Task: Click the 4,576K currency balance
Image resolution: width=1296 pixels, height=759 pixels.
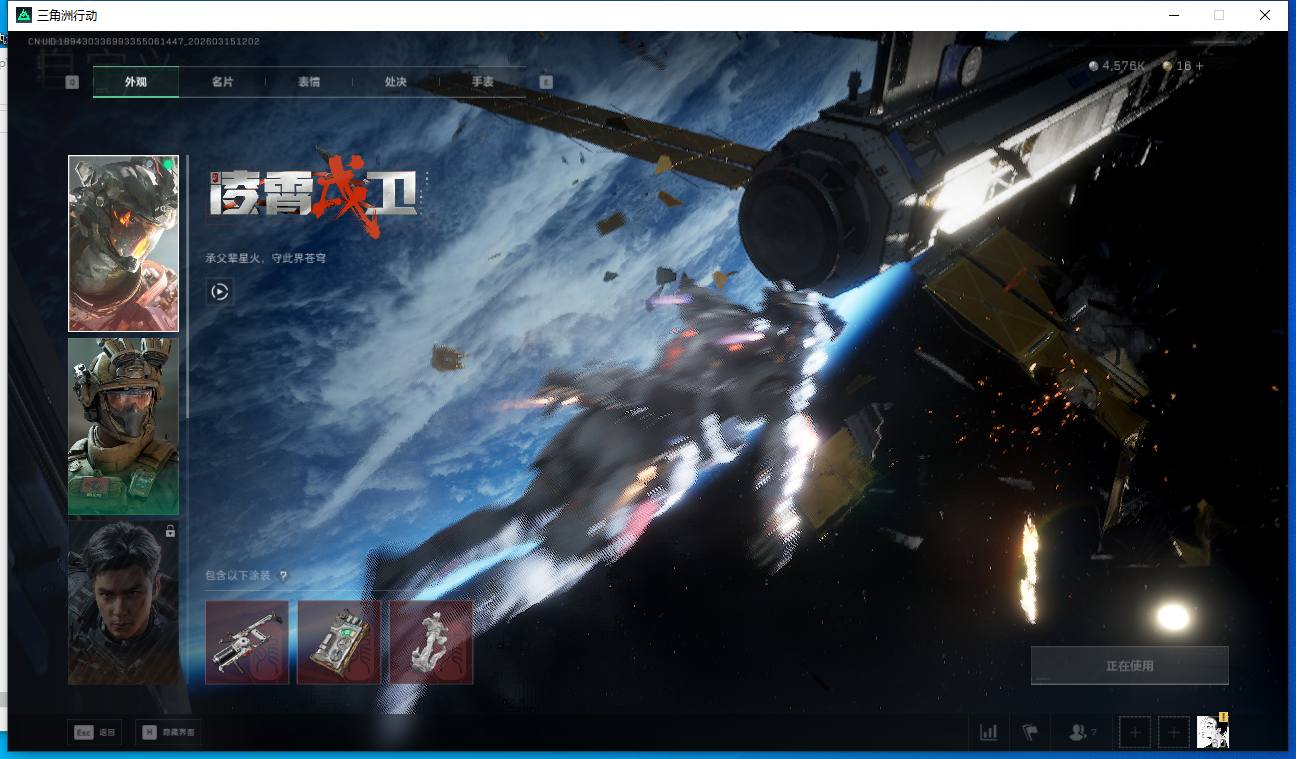Action: 1117,66
